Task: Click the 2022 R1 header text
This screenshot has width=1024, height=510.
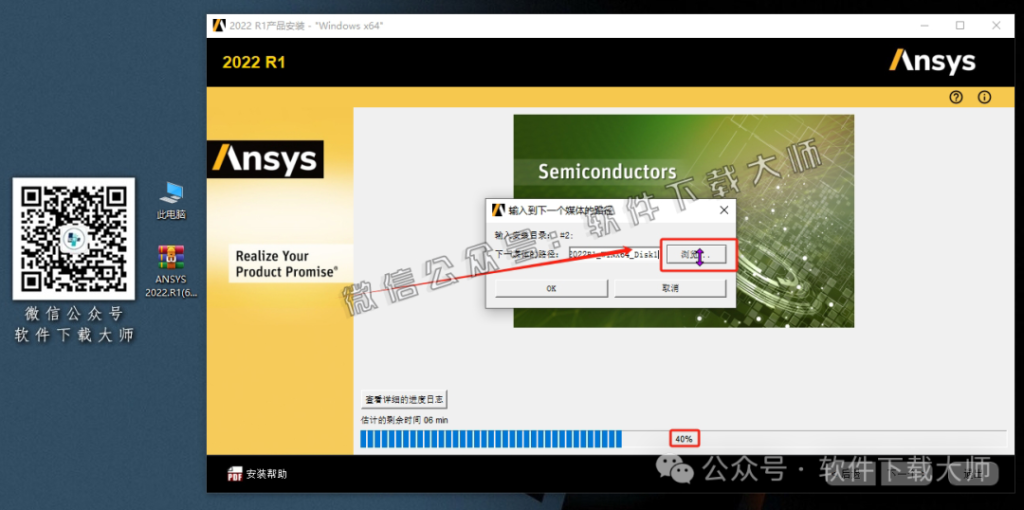Action: tap(254, 63)
